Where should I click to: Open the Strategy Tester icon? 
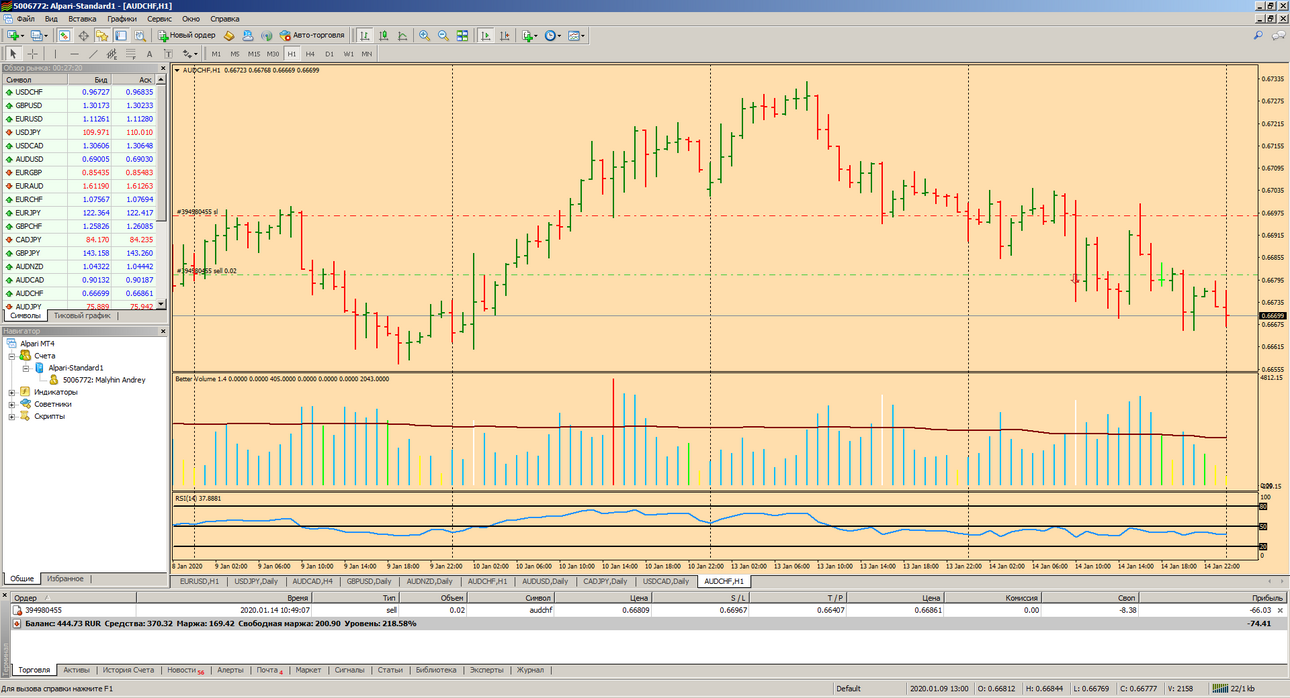click(x=140, y=35)
